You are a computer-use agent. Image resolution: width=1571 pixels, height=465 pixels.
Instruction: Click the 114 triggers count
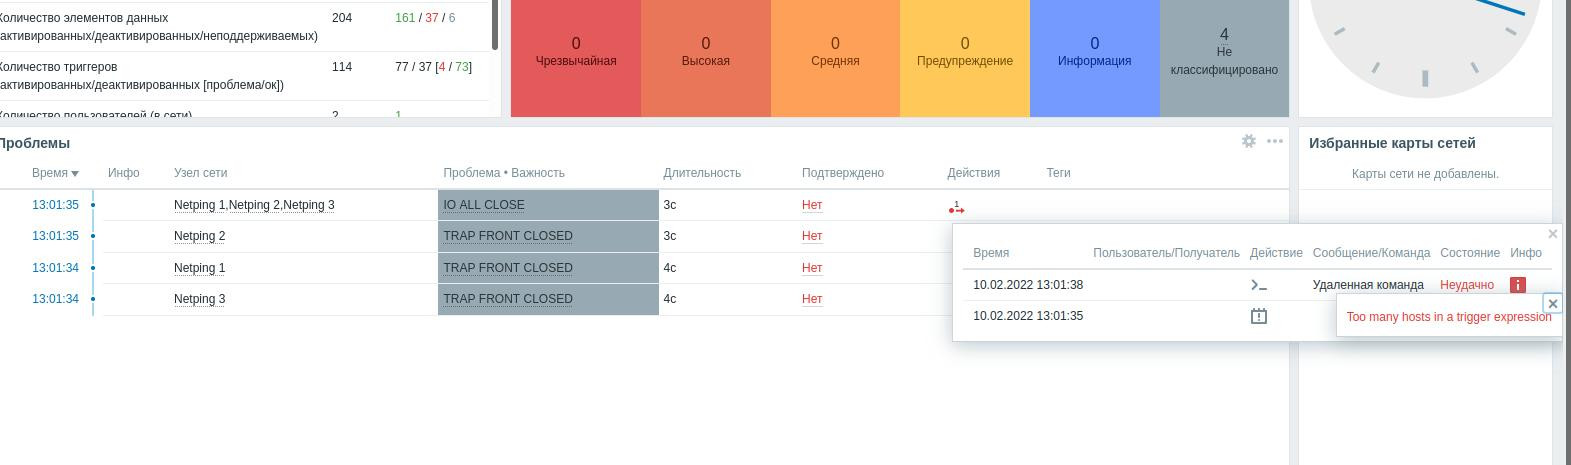(342, 67)
